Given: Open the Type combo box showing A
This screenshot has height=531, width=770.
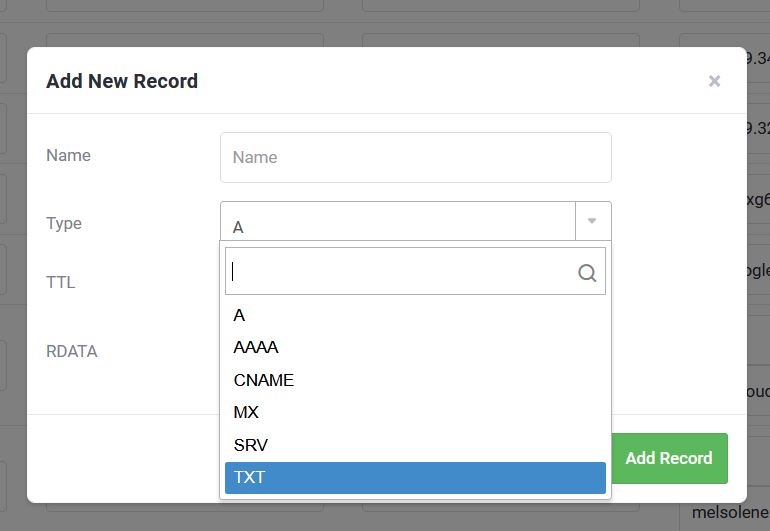Looking at the screenshot, I should coord(398,225).
